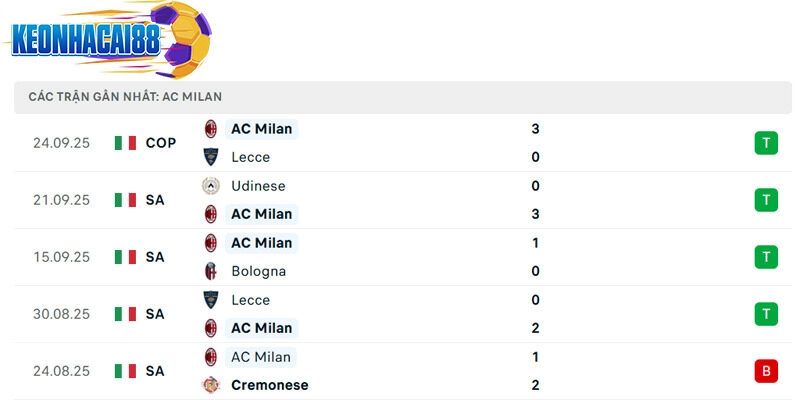Image resolution: width=800 pixels, height=400 pixels.
Task: Select the COP competition label
Action: click(161, 143)
